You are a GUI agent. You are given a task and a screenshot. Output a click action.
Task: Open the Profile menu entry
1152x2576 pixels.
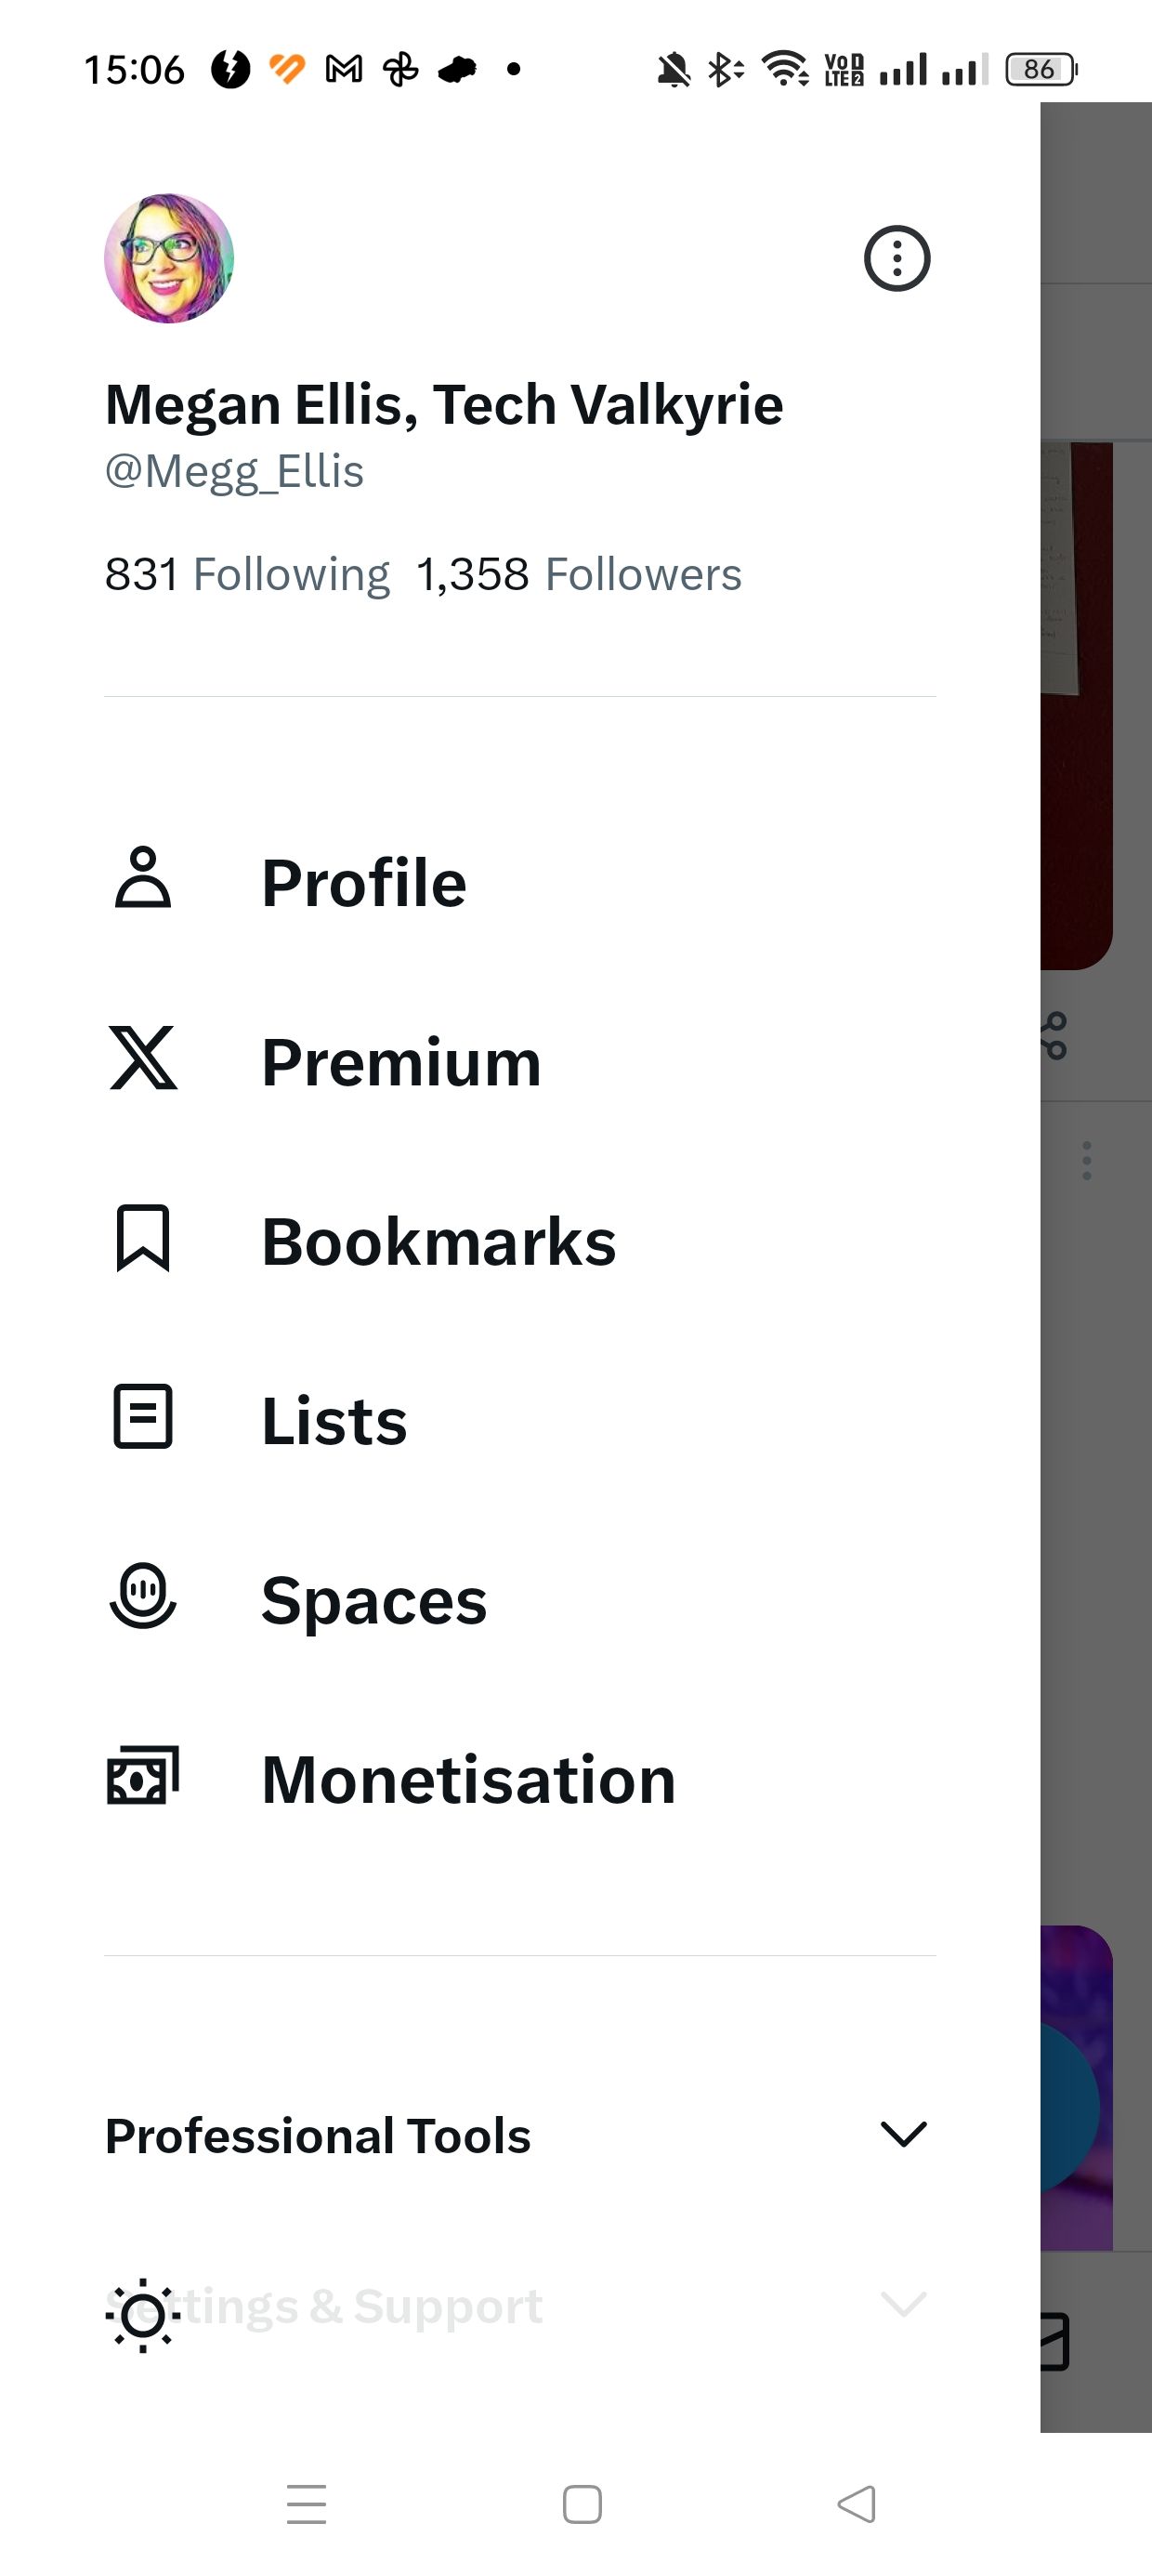(x=364, y=880)
